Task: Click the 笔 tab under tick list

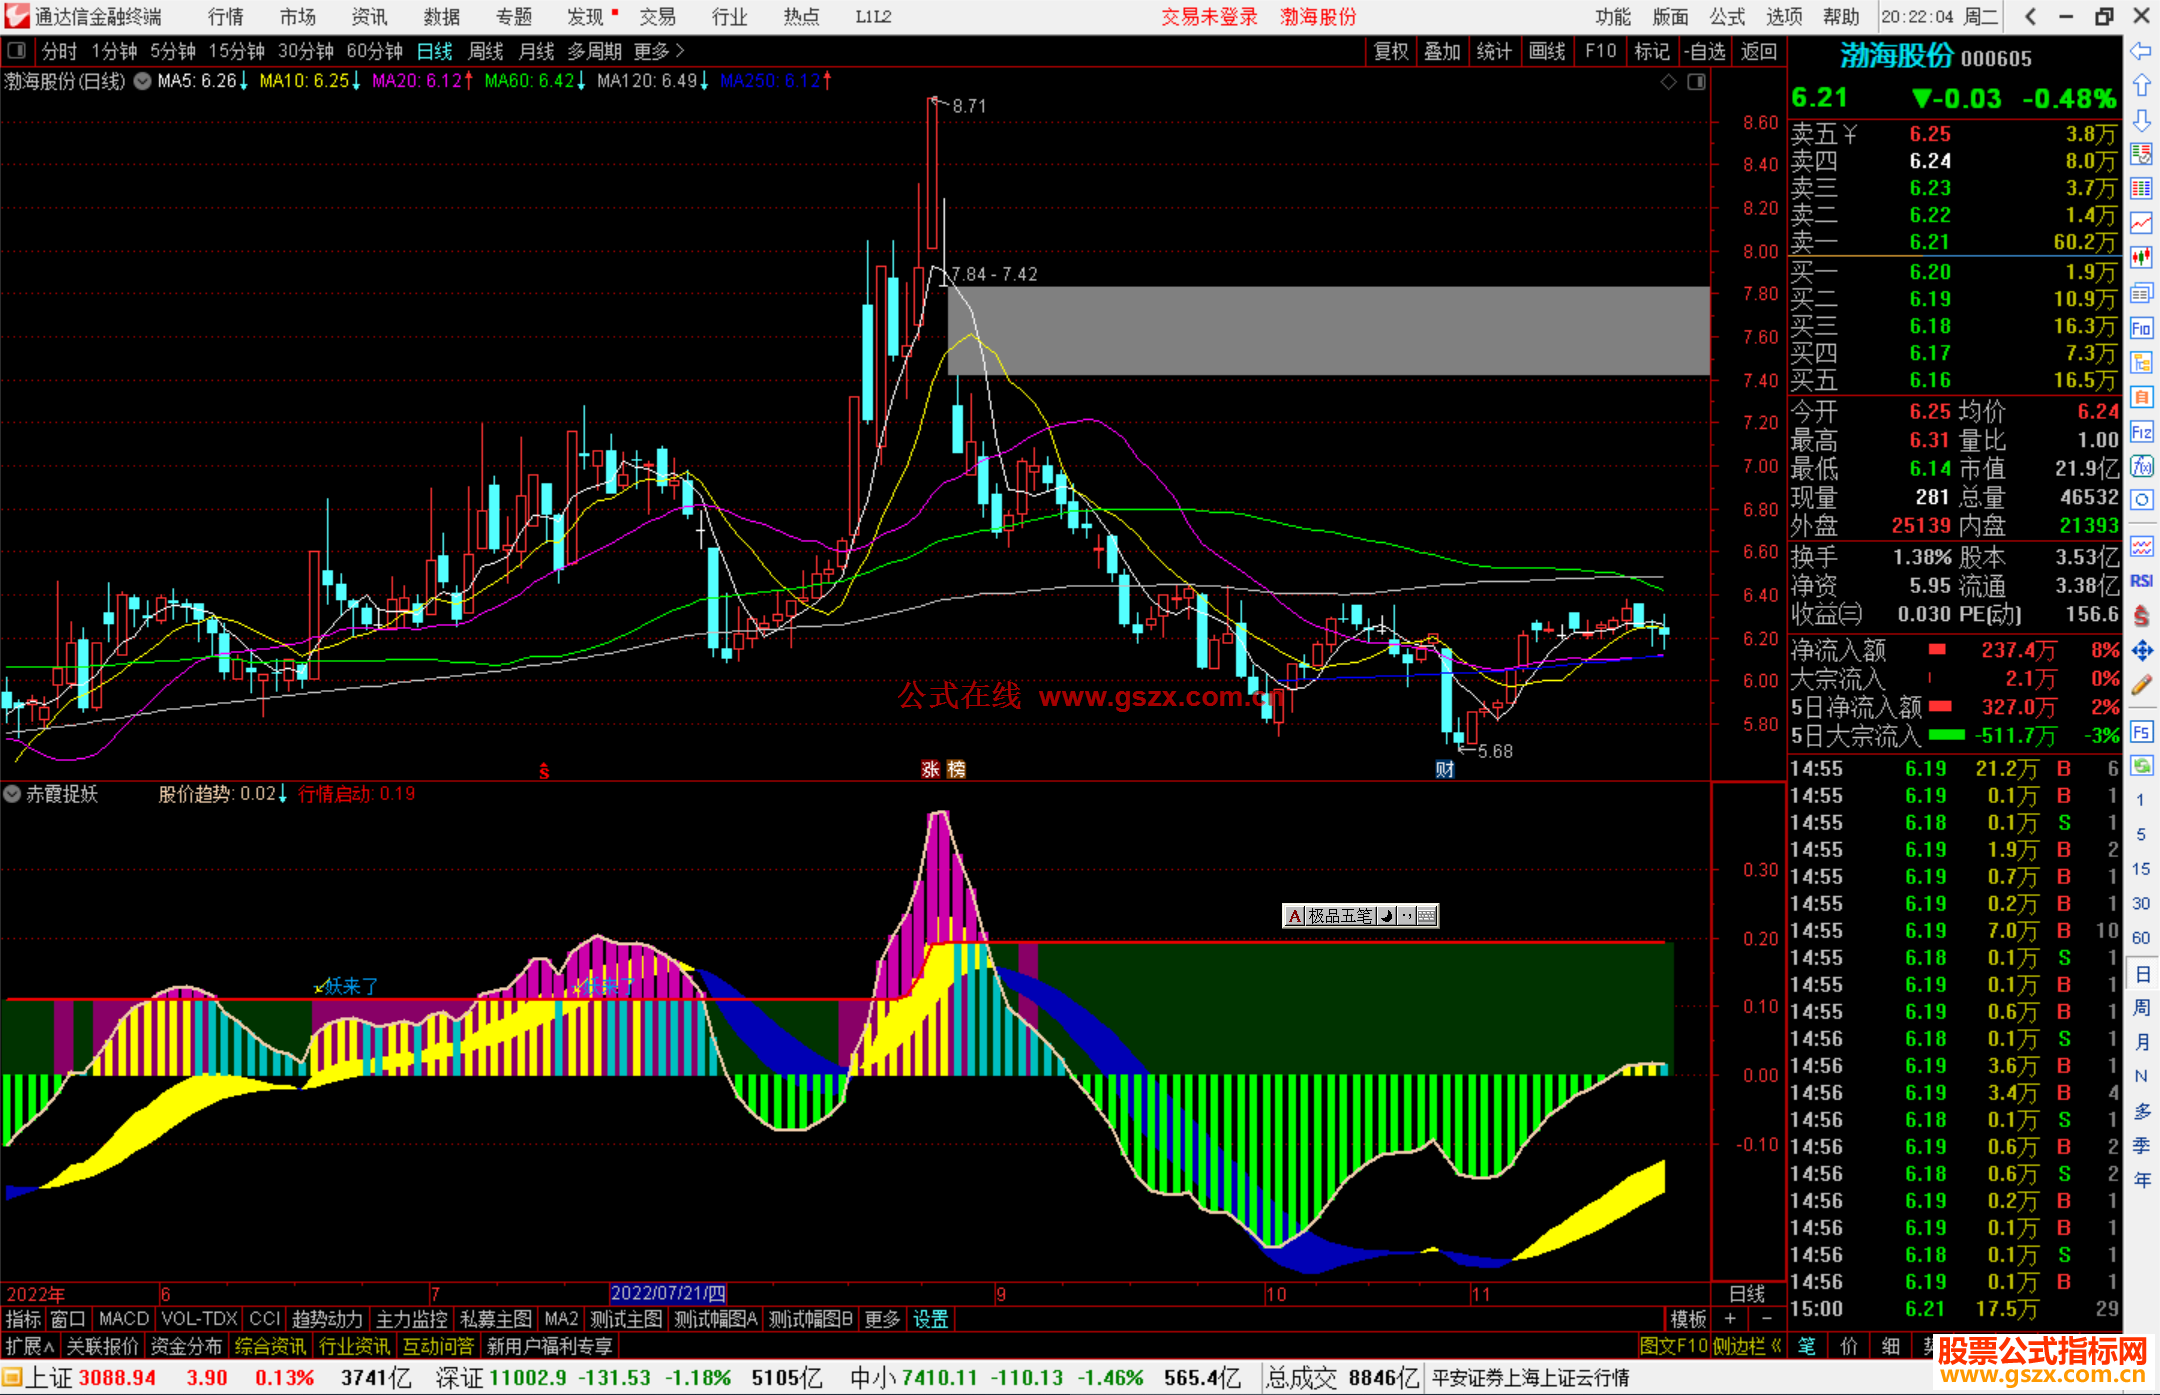Action: pyautogui.click(x=1806, y=1346)
